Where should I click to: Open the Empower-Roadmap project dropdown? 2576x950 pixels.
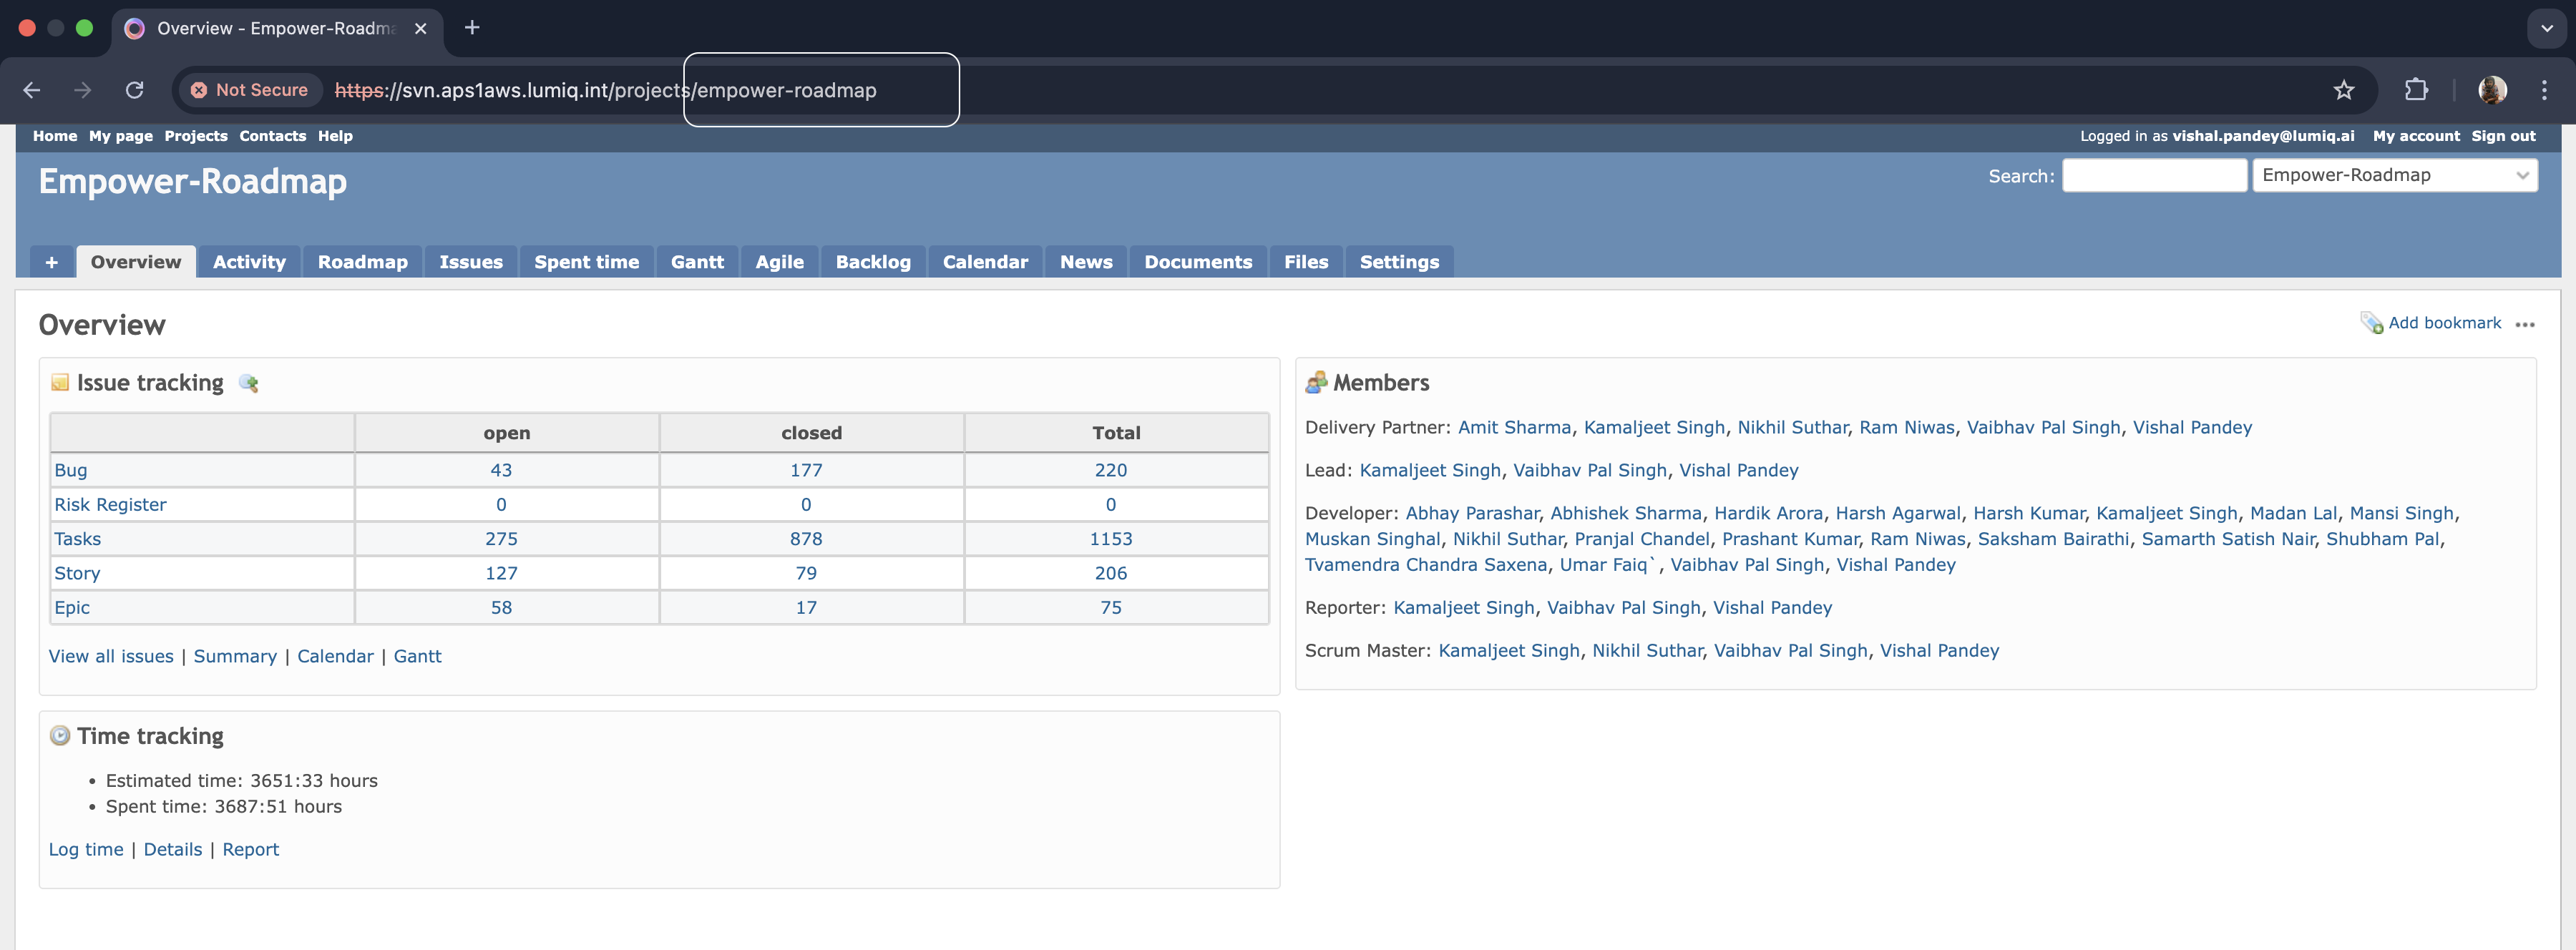pos(2394,175)
